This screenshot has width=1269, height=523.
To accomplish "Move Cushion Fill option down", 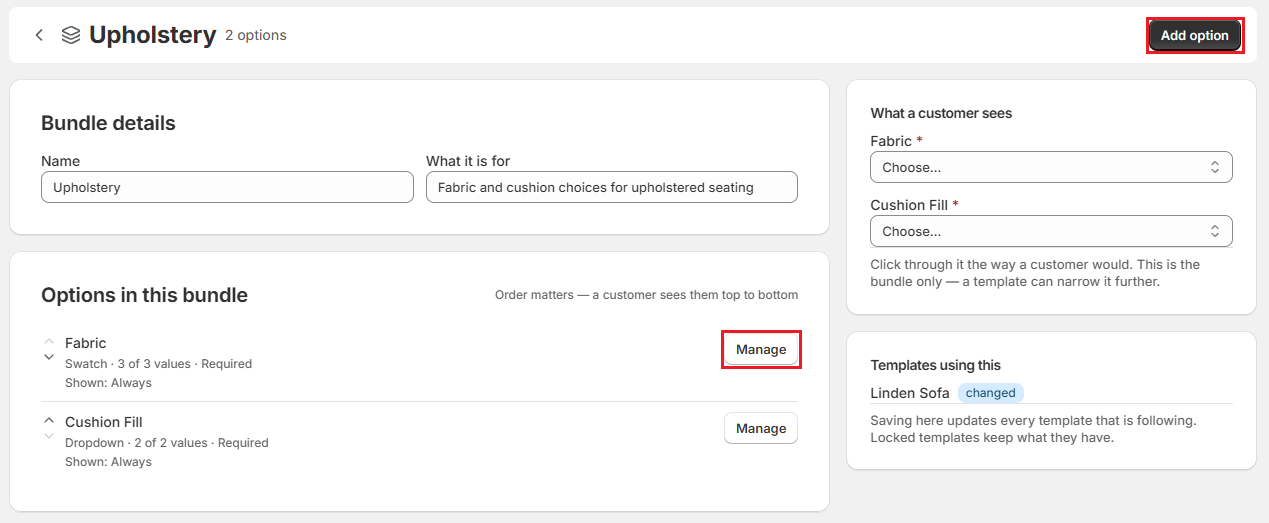I will tap(49, 436).
